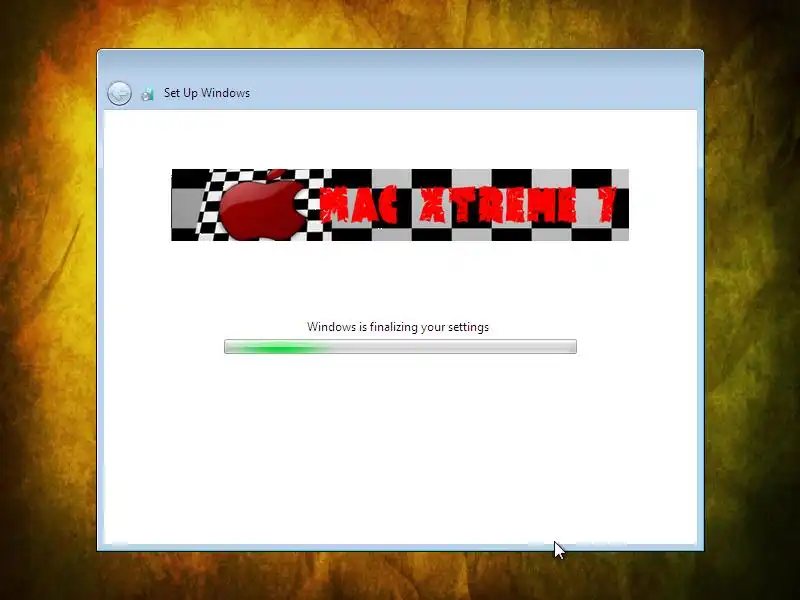Click the red apple logo in banner

262,205
